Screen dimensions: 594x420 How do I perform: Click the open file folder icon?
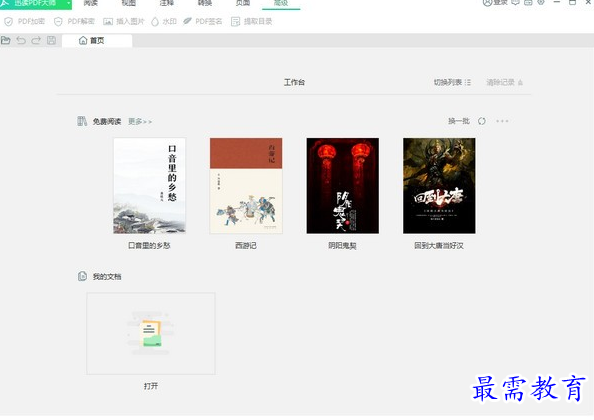tap(6, 40)
